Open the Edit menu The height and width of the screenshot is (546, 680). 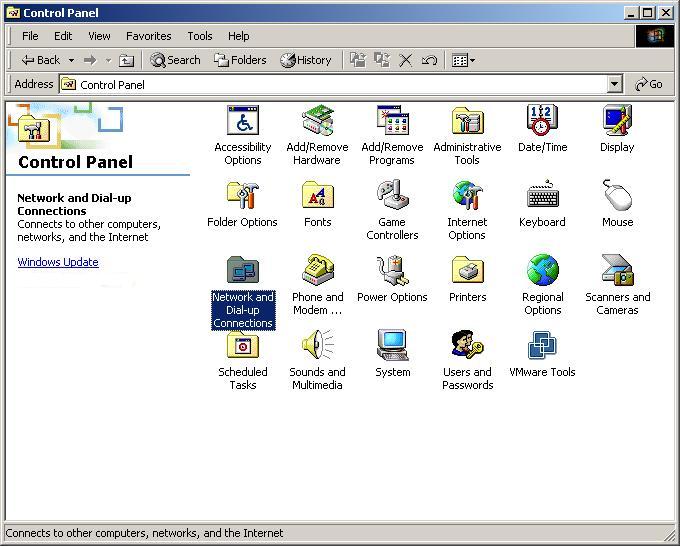click(x=63, y=36)
